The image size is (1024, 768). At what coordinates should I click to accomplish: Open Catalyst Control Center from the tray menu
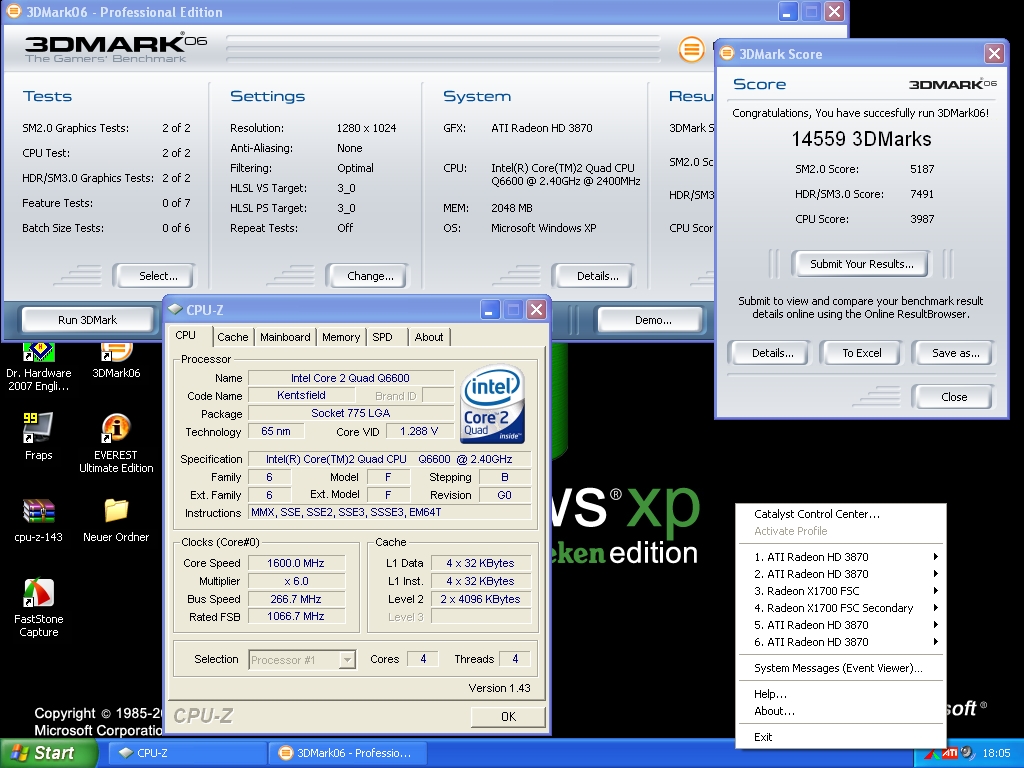click(x=842, y=514)
